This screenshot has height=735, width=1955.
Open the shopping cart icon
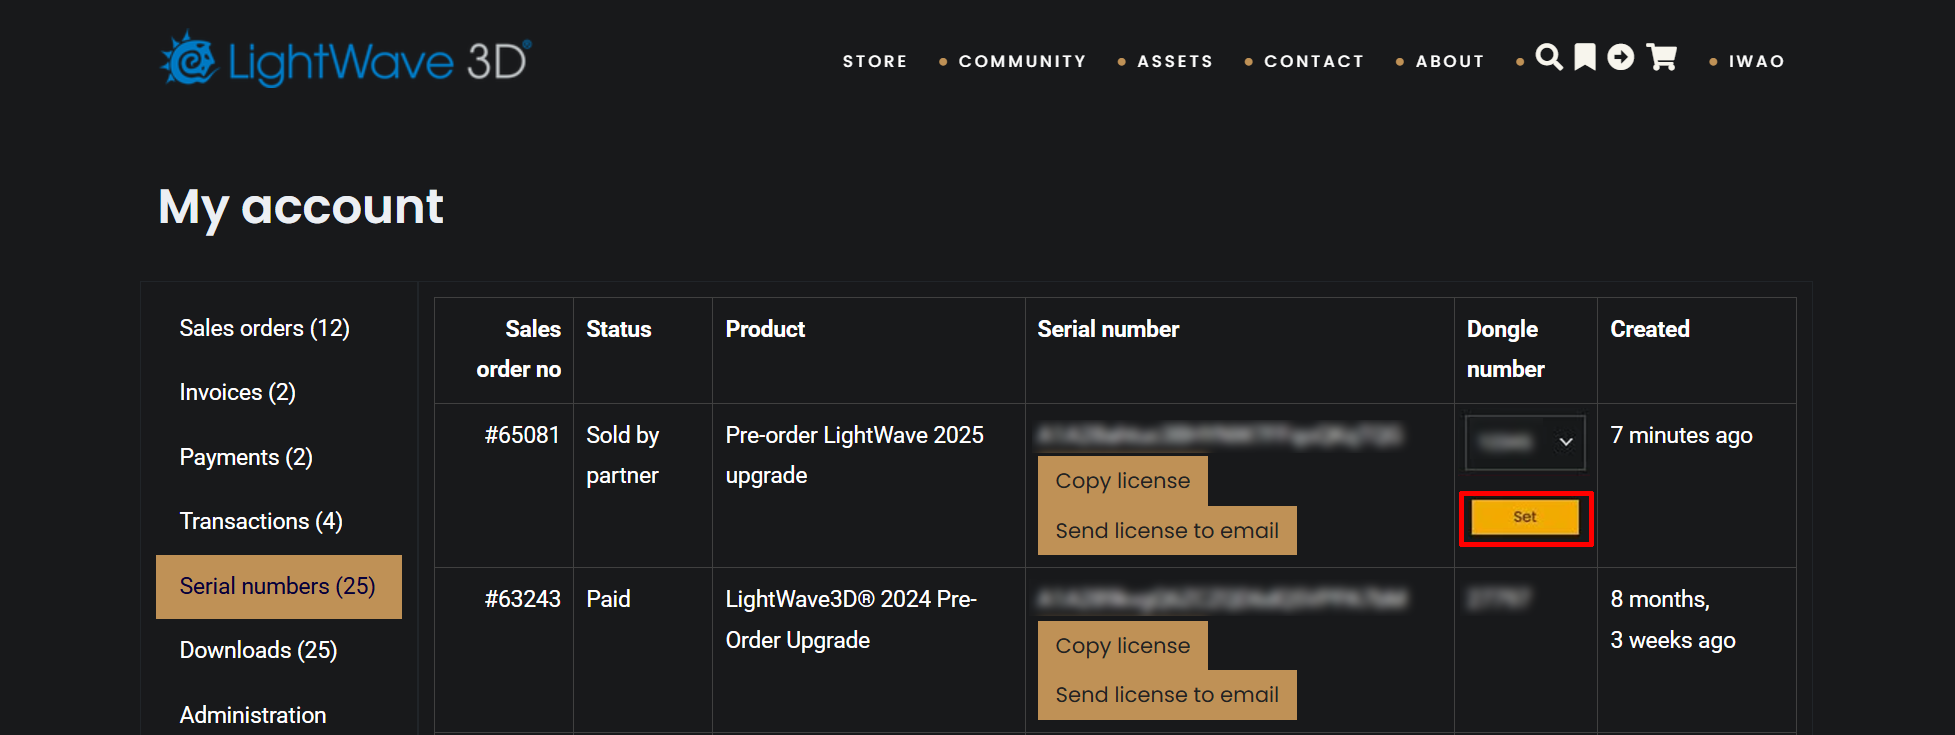1662,57
